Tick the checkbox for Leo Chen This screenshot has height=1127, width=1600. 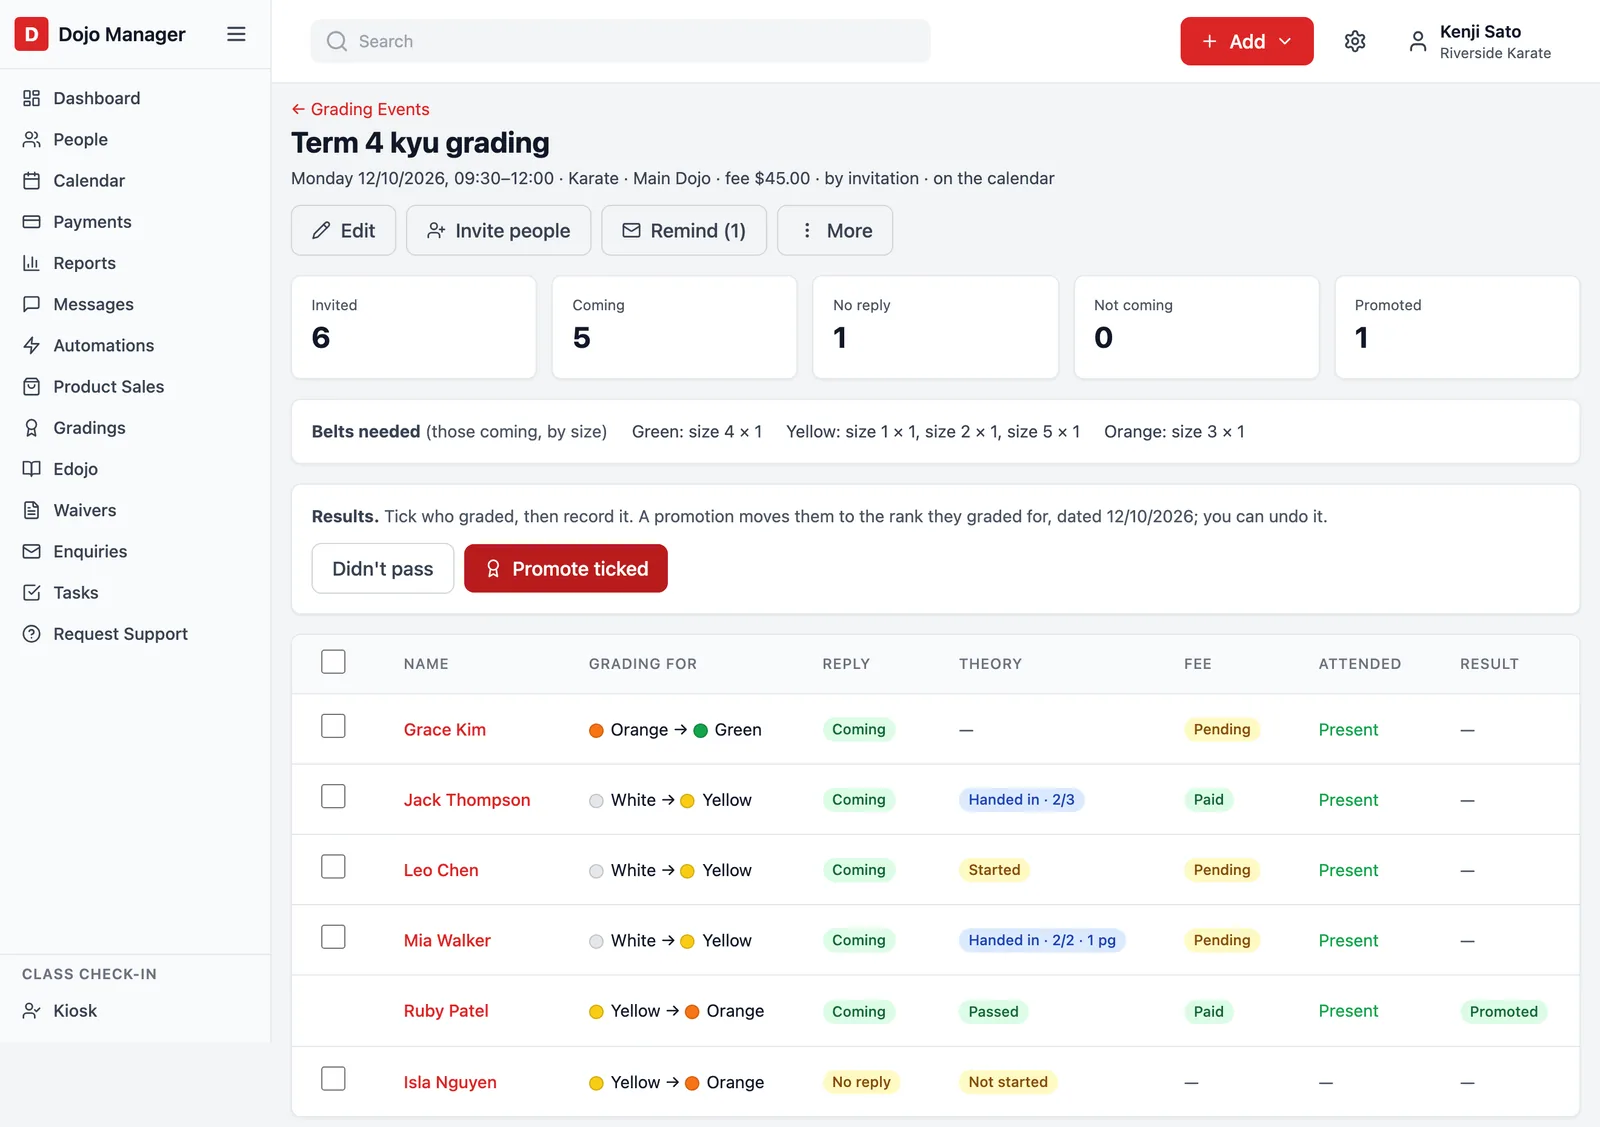(333, 866)
